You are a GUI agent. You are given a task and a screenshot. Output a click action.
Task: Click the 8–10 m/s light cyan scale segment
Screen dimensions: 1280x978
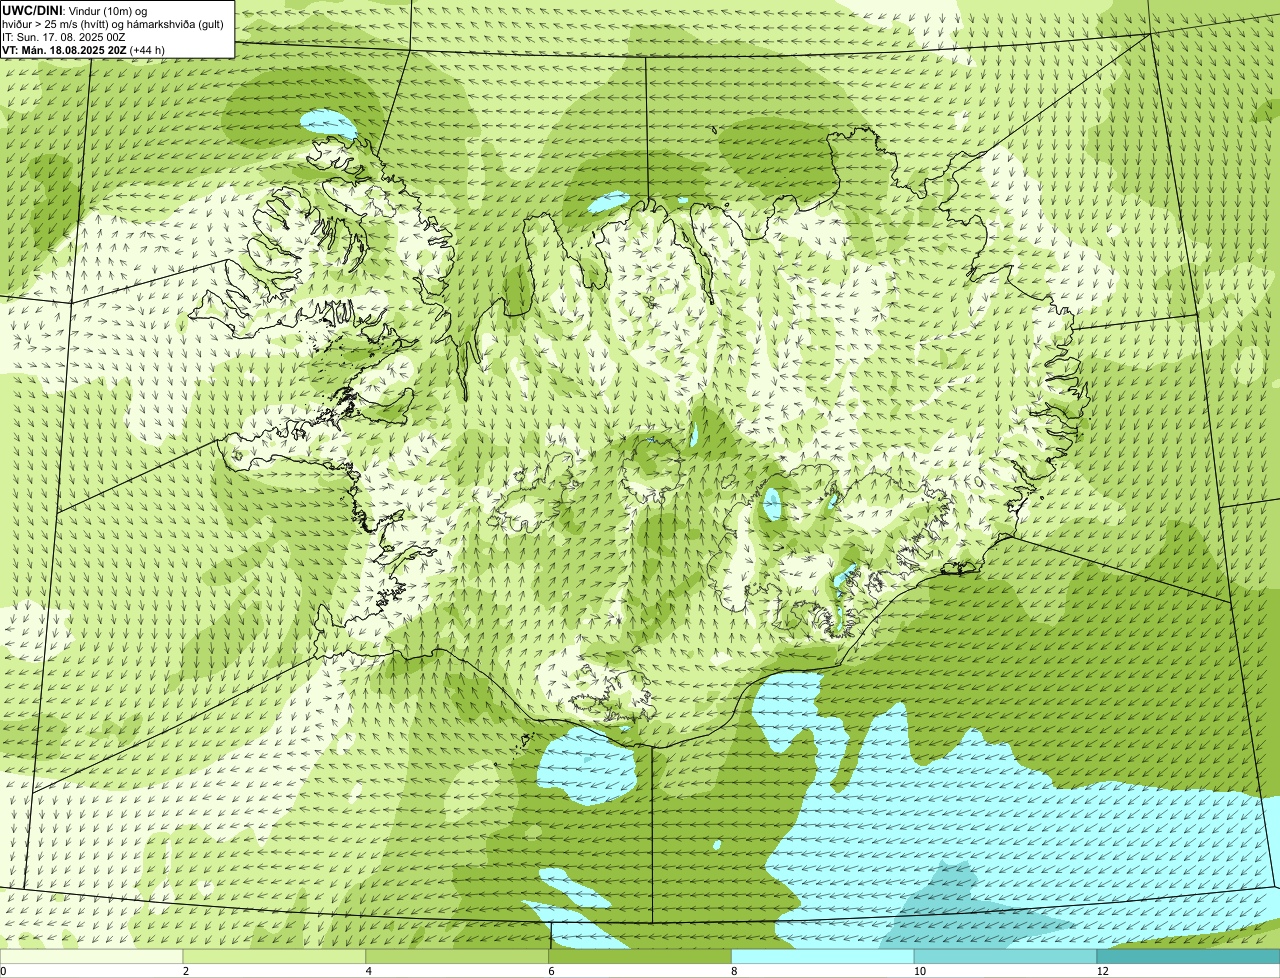(823, 957)
